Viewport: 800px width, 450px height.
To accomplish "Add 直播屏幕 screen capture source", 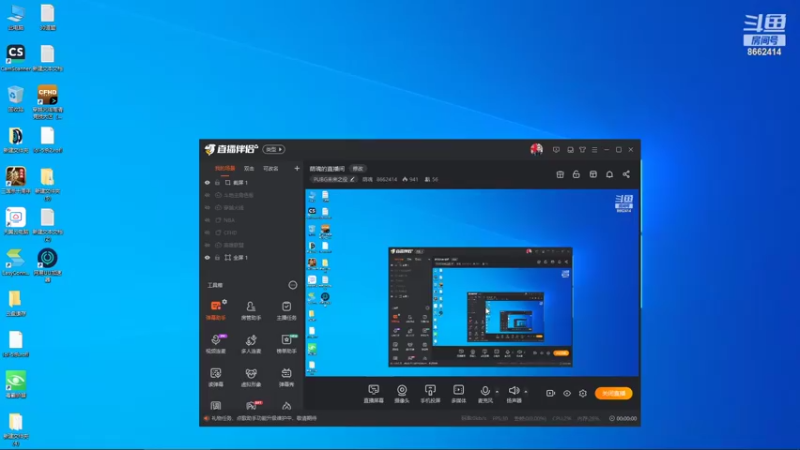I will click(x=373, y=394).
